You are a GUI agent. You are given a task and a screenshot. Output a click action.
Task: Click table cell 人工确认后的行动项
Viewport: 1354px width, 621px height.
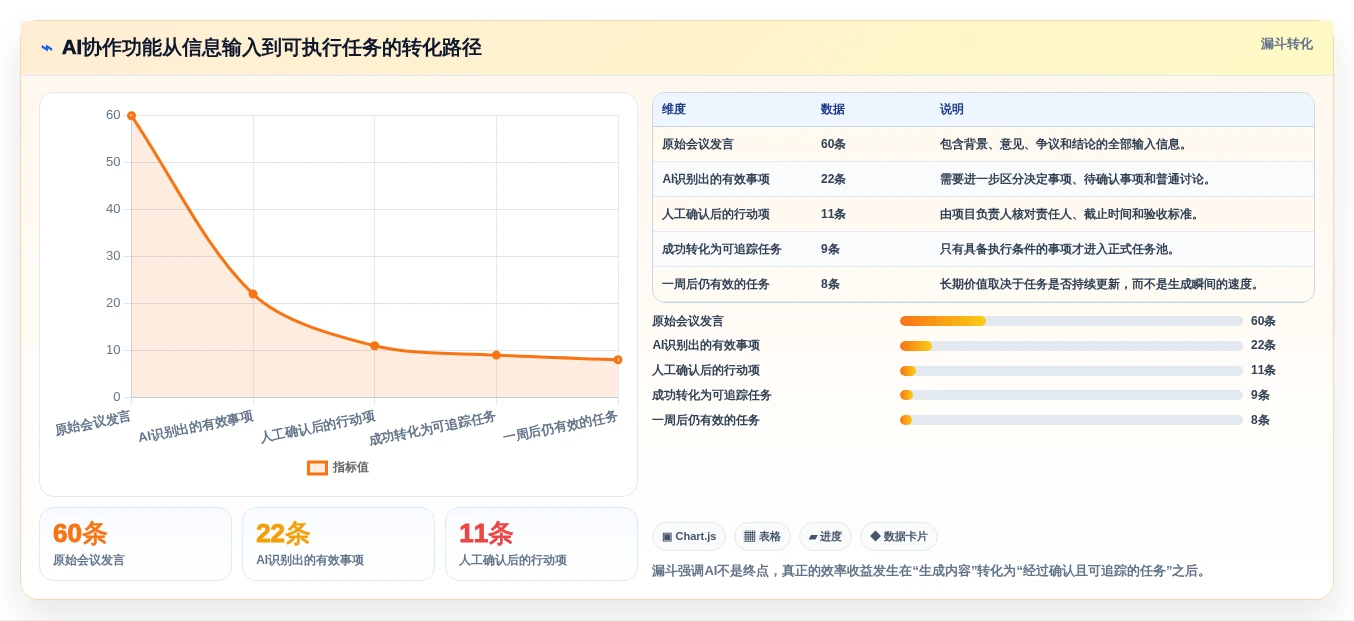click(x=716, y=215)
